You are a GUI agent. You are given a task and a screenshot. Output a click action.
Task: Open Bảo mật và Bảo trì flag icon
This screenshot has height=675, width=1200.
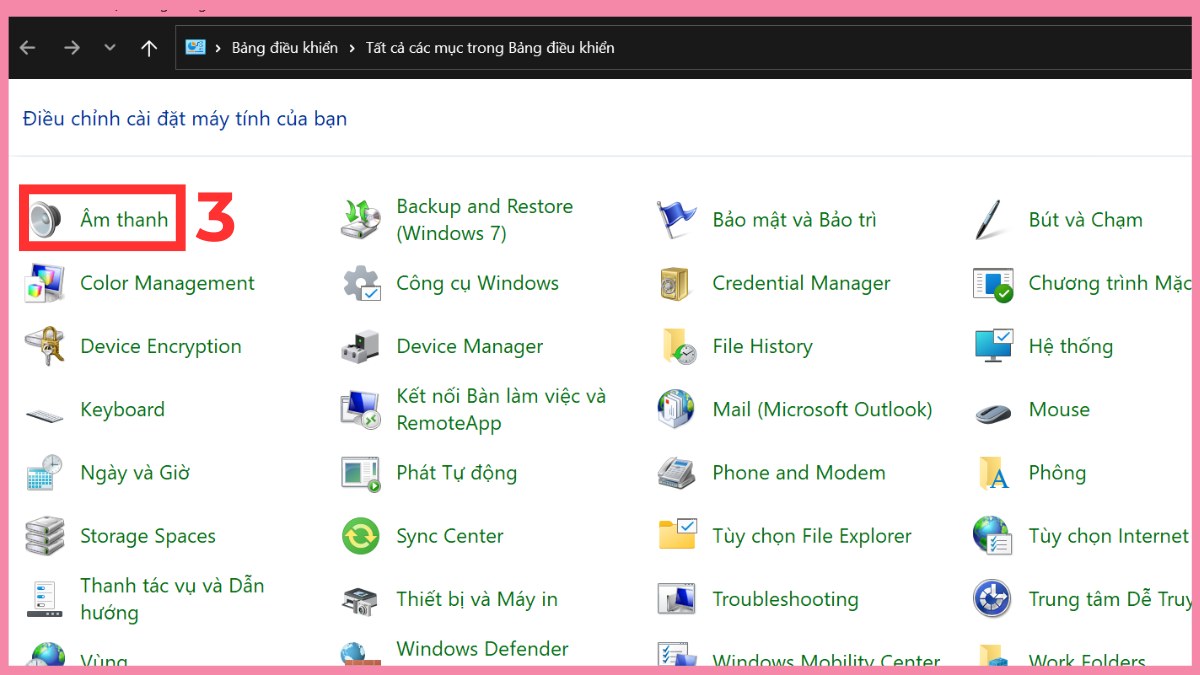pyautogui.click(x=676, y=220)
